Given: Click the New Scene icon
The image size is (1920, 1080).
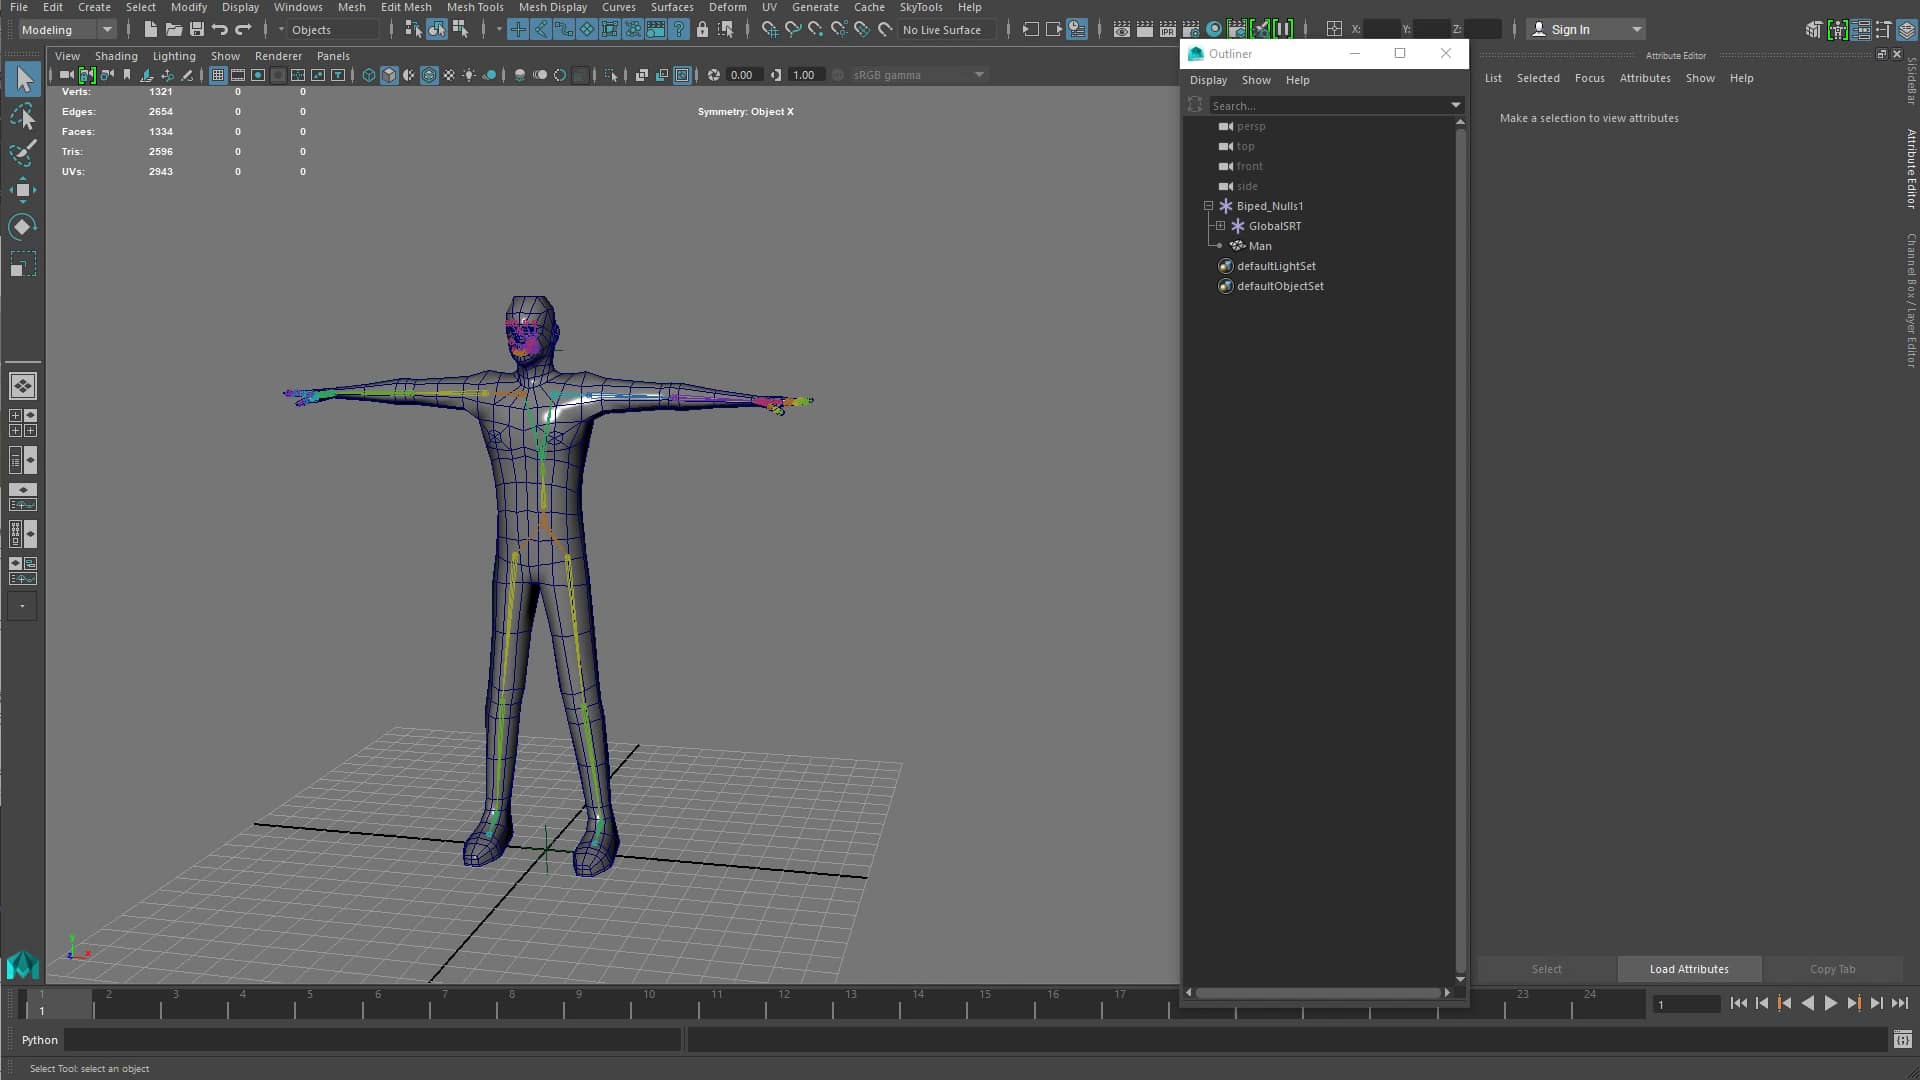Looking at the screenshot, I should point(150,29).
